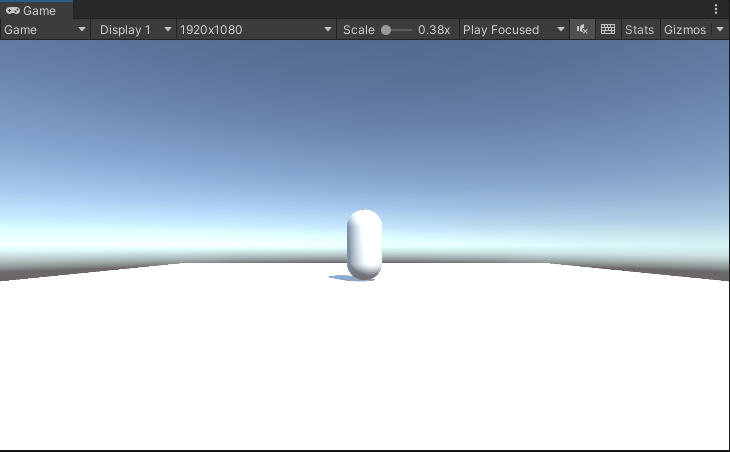Click the Scale label text
The image size is (730, 452).
pos(358,30)
